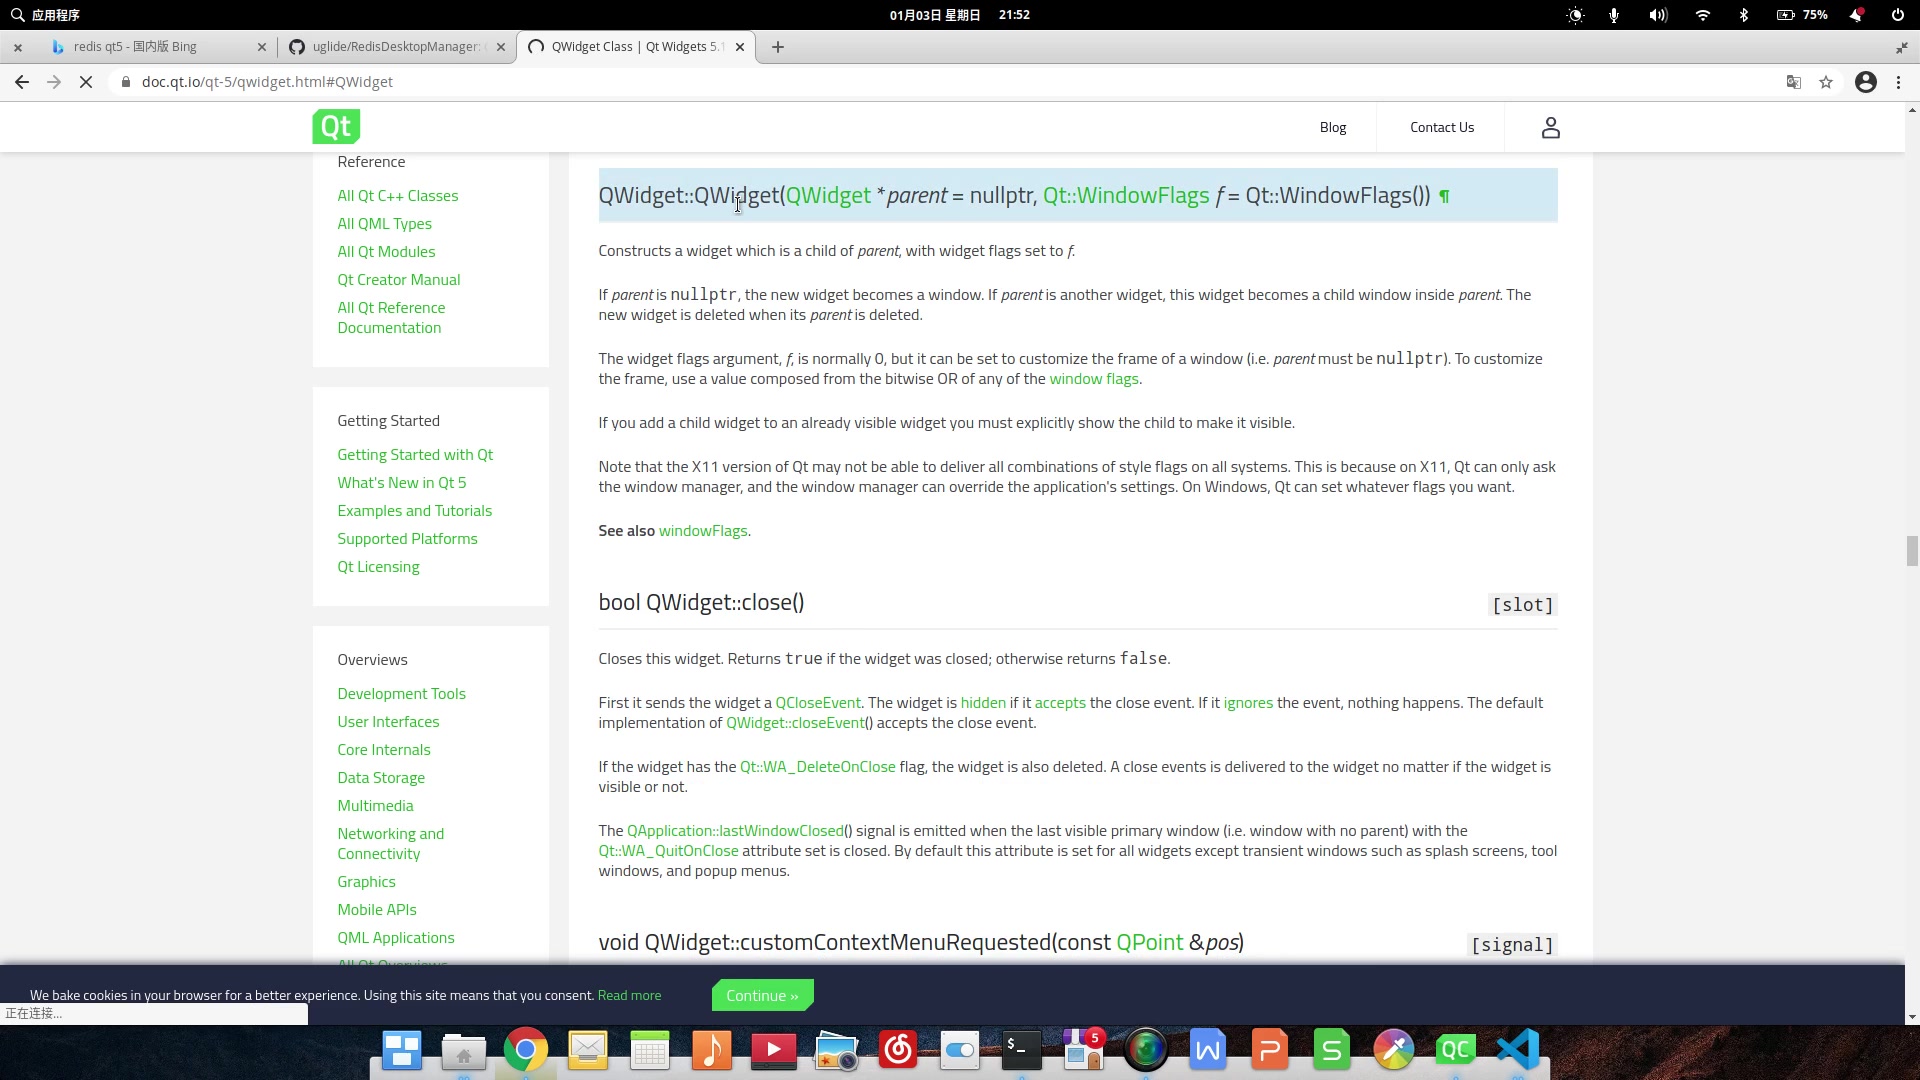Open a new browser tab
Image resolution: width=1920 pixels, height=1080 pixels.
[778, 47]
